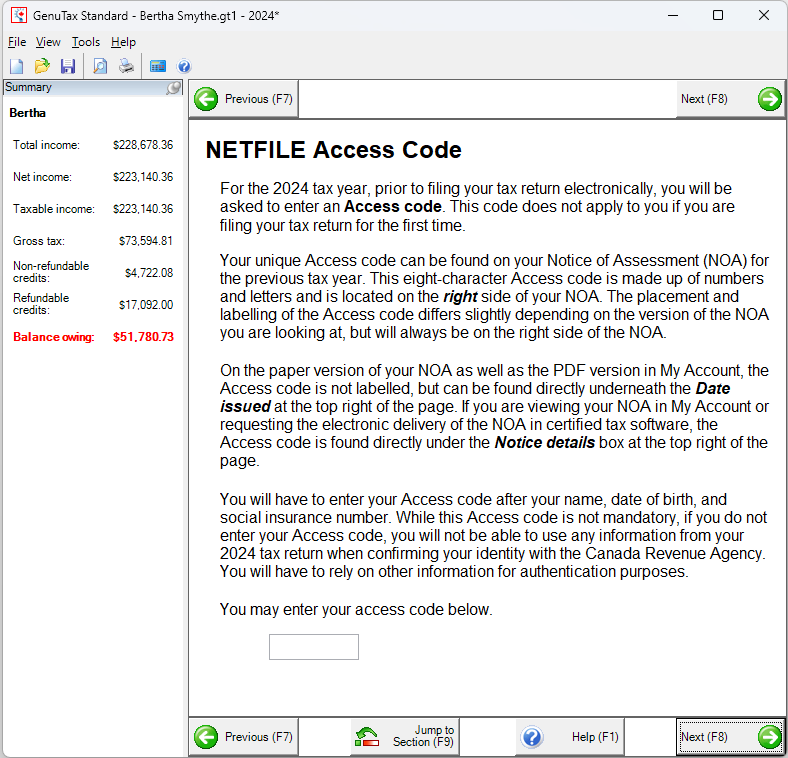The width and height of the screenshot is (788, 758).
Task: Maximize the GenuTax window
Action: (x=718, y=15)
